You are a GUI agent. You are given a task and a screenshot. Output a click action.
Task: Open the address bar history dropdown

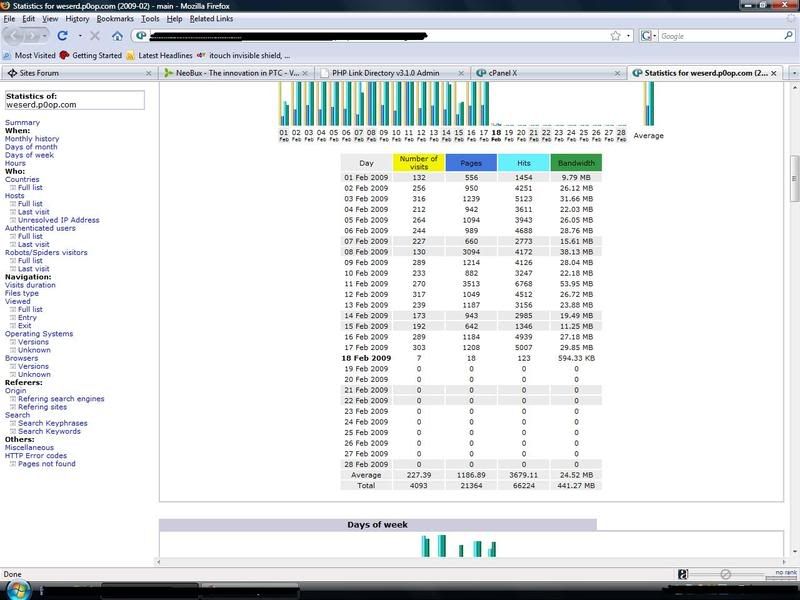[x=629, y=35]
